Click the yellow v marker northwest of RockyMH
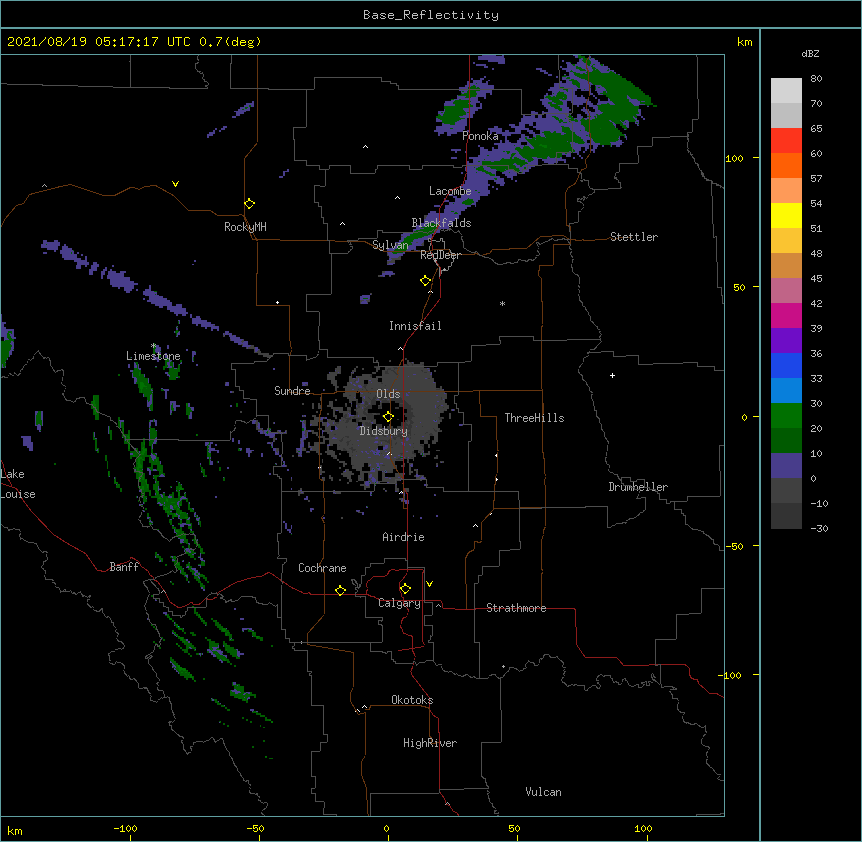The height and width of the screenshot is (842, 862). click(x=175, y=184)
